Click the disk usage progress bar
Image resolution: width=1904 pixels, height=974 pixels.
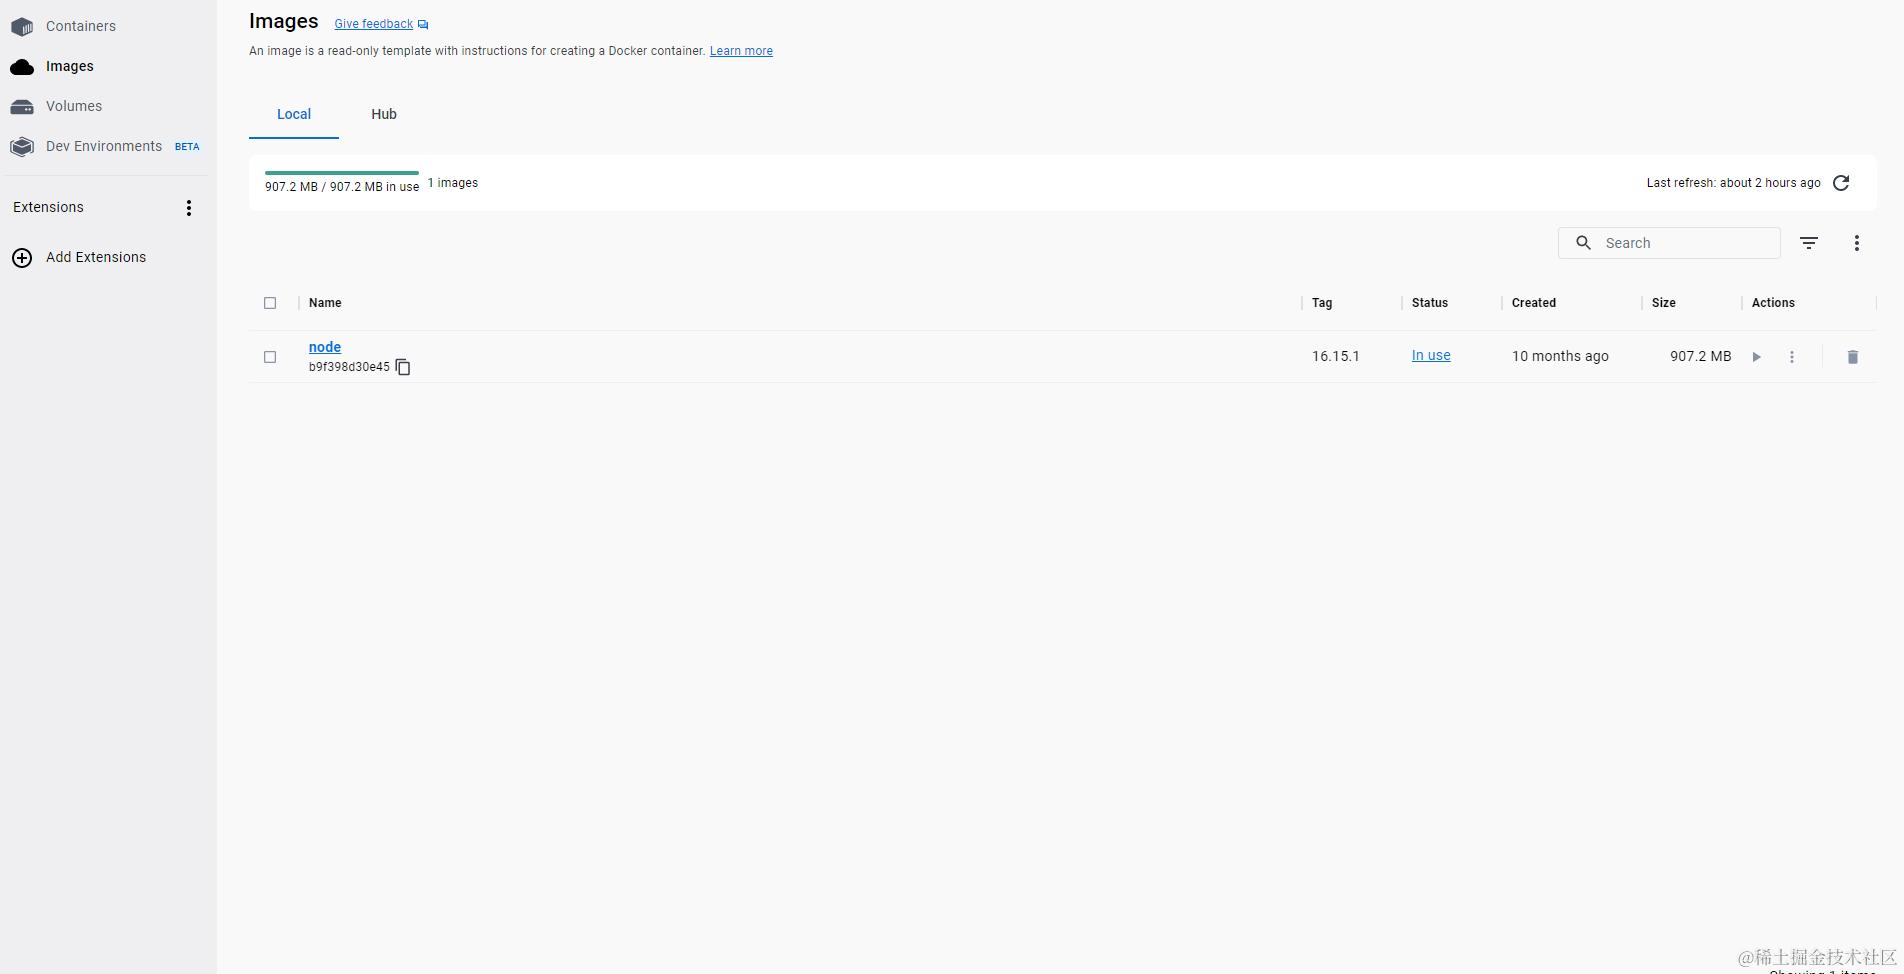342,173
